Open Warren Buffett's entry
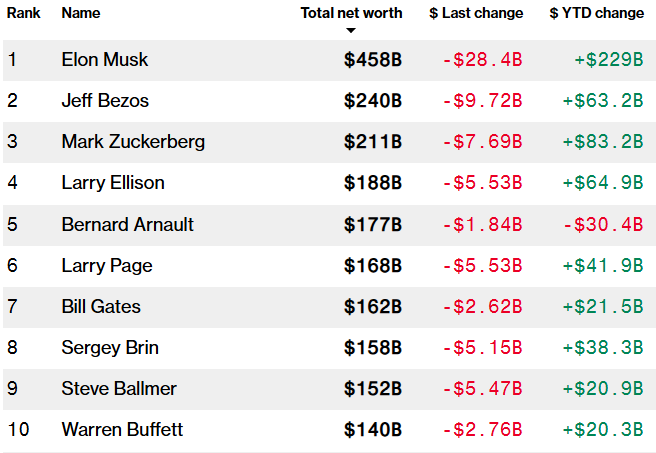Image resolution: width=656 pixels, height=453 pixels. [122, 430]
